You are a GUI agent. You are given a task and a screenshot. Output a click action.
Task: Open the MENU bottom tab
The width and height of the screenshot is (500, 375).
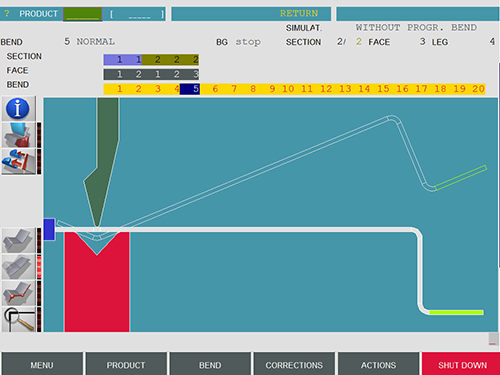42,365
